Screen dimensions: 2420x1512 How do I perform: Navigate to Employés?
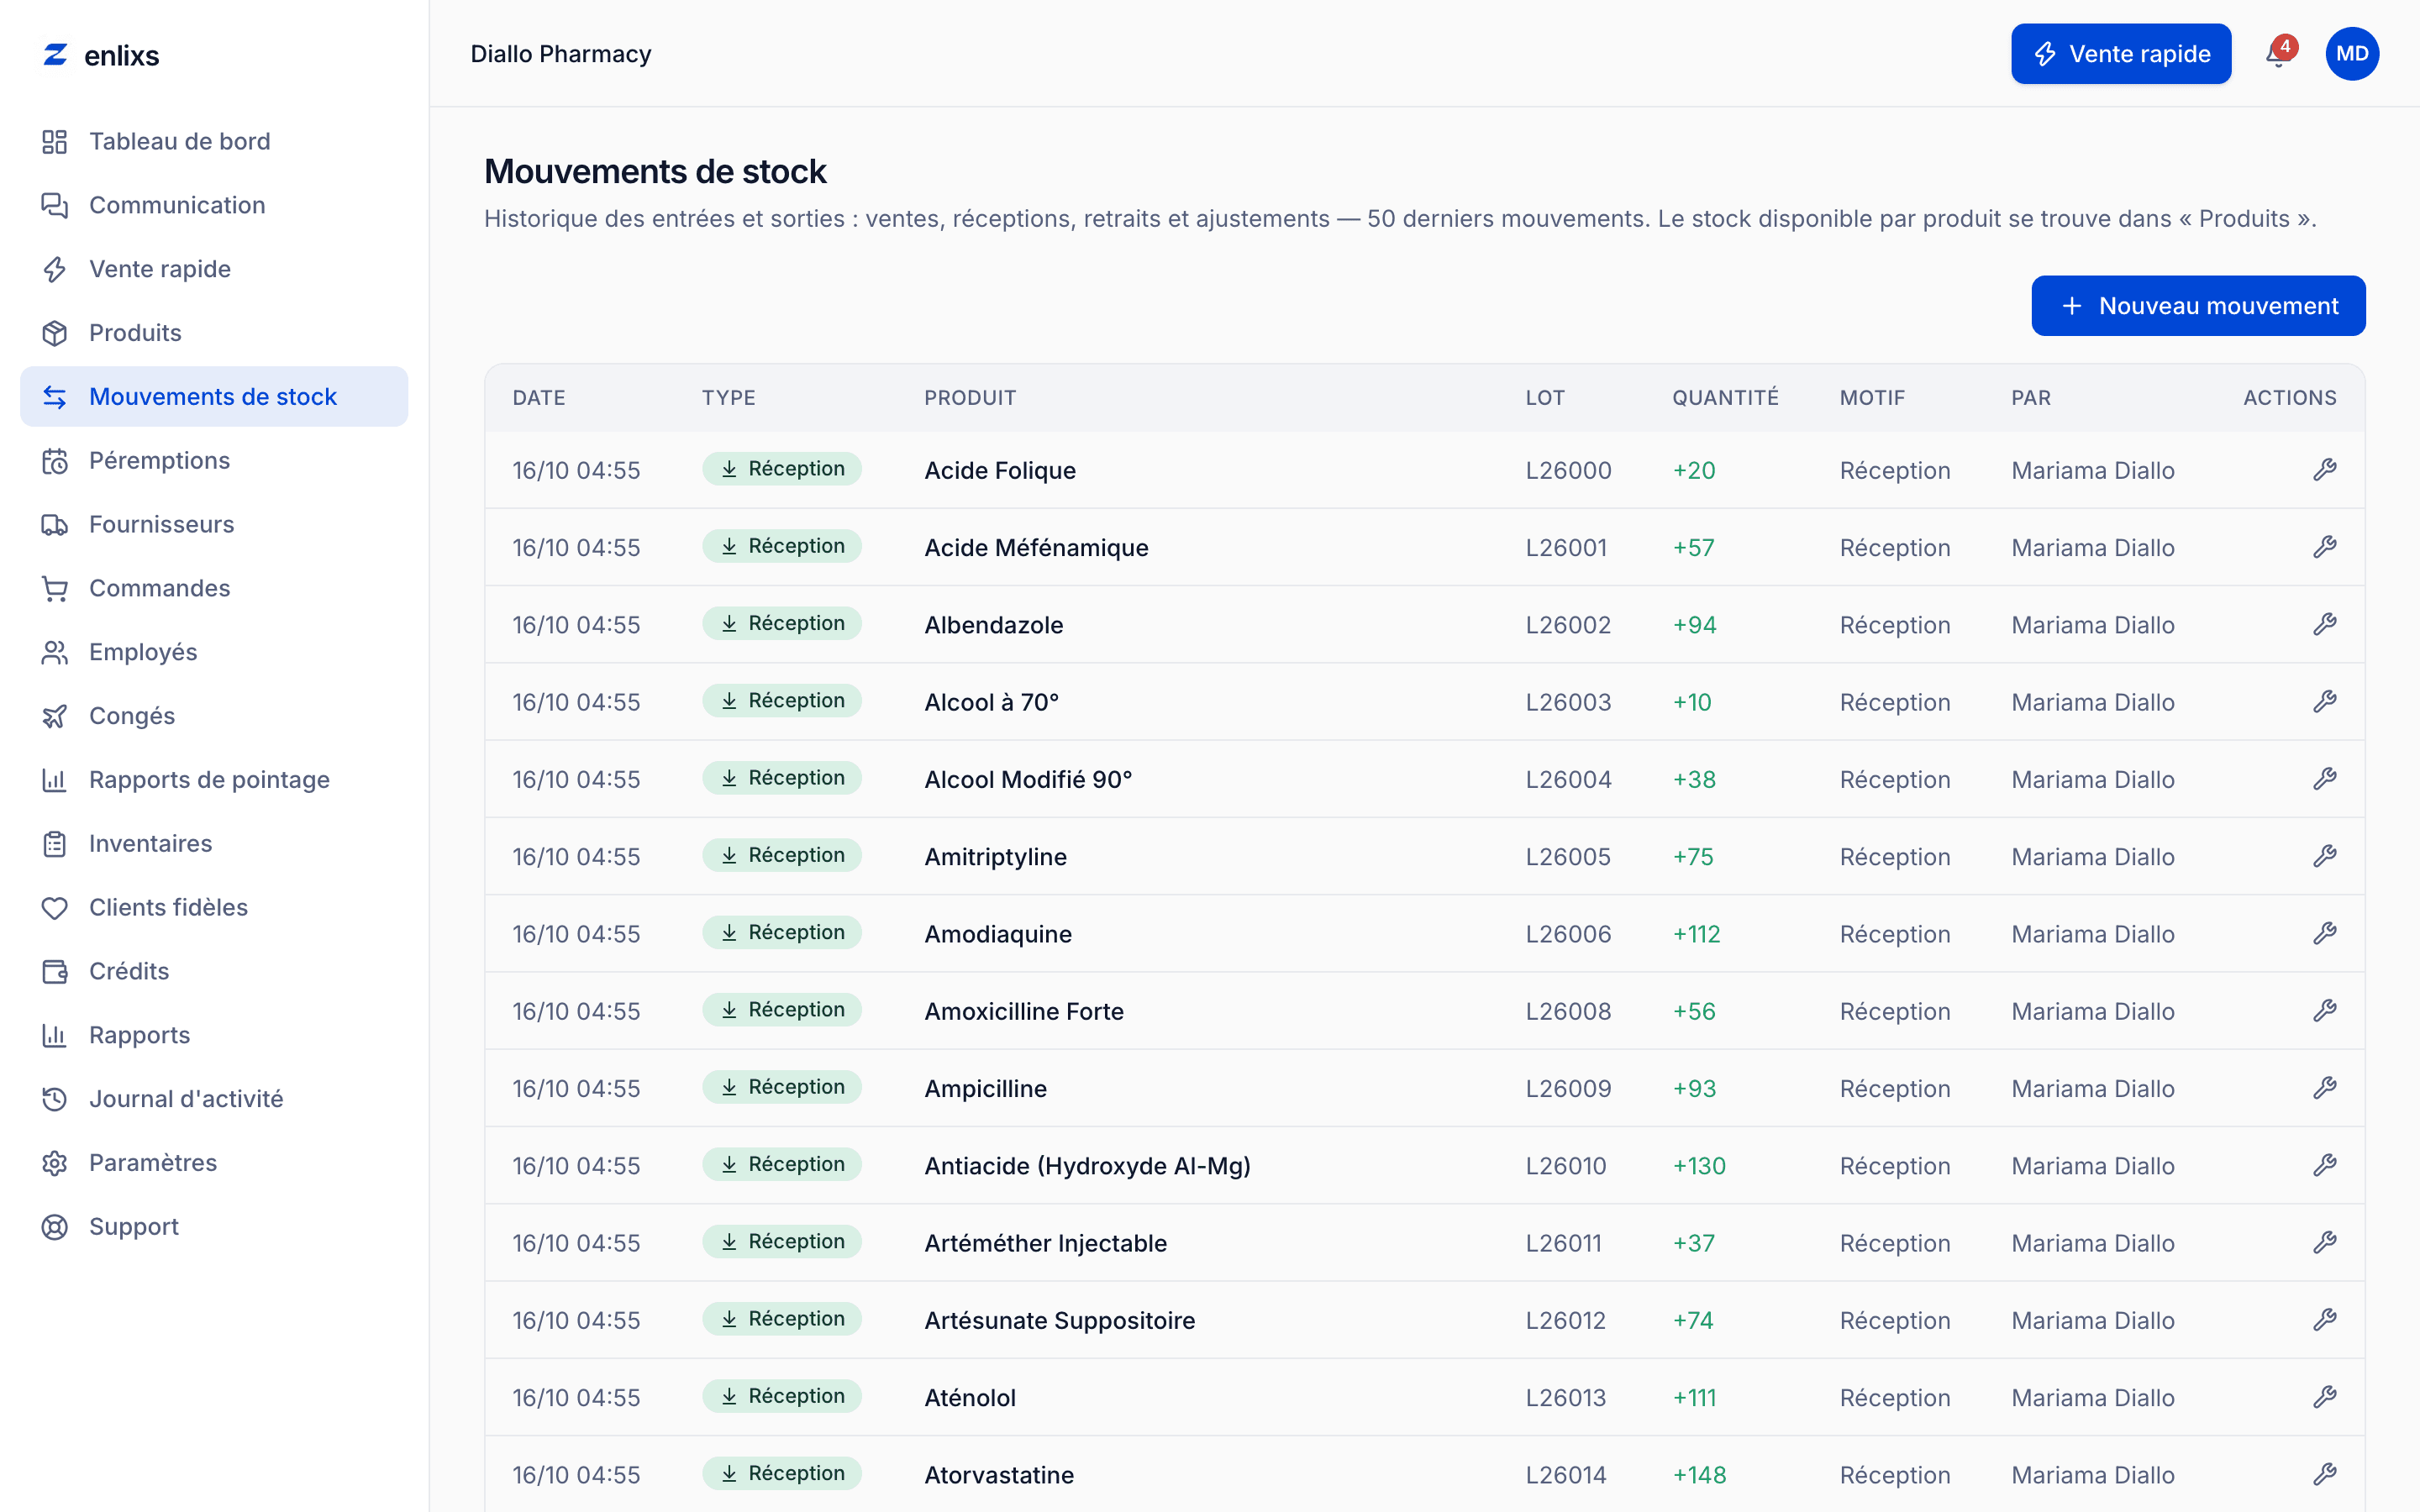(214, 652)
